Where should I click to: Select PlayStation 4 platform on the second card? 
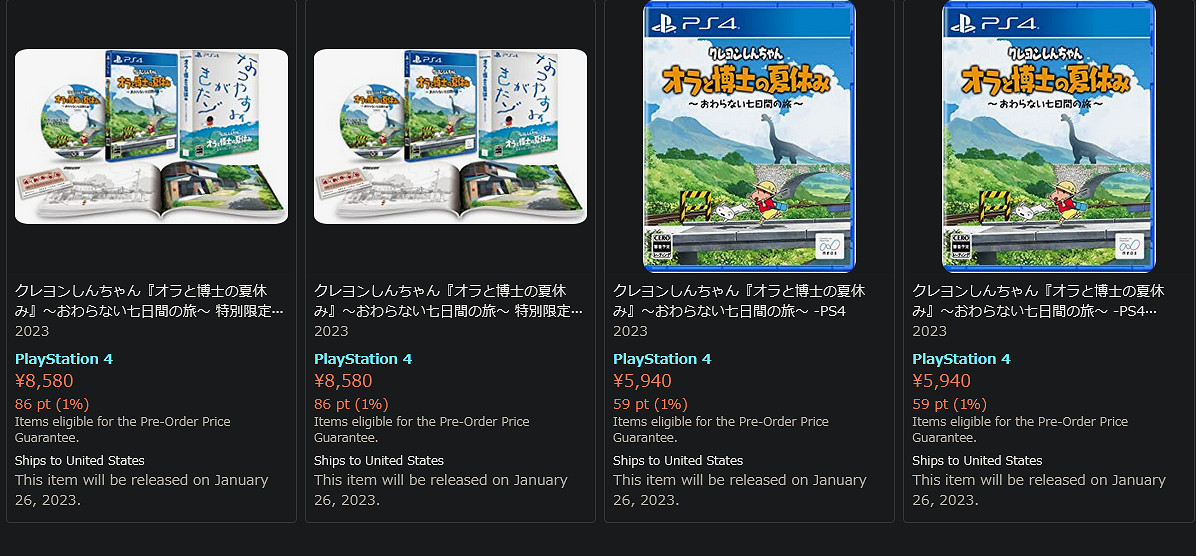[x=362, y=359]
